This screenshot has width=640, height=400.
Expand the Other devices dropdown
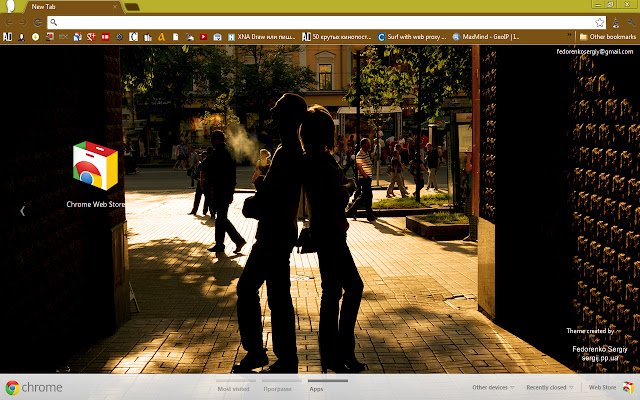pyautogui.click(x=494, y=387)
